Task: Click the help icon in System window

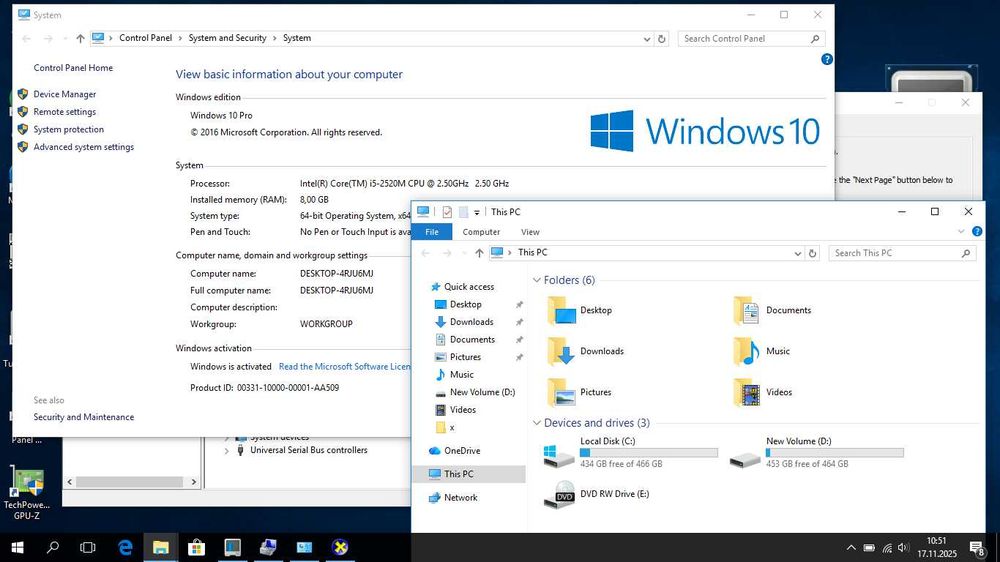Action: [827, 59]
